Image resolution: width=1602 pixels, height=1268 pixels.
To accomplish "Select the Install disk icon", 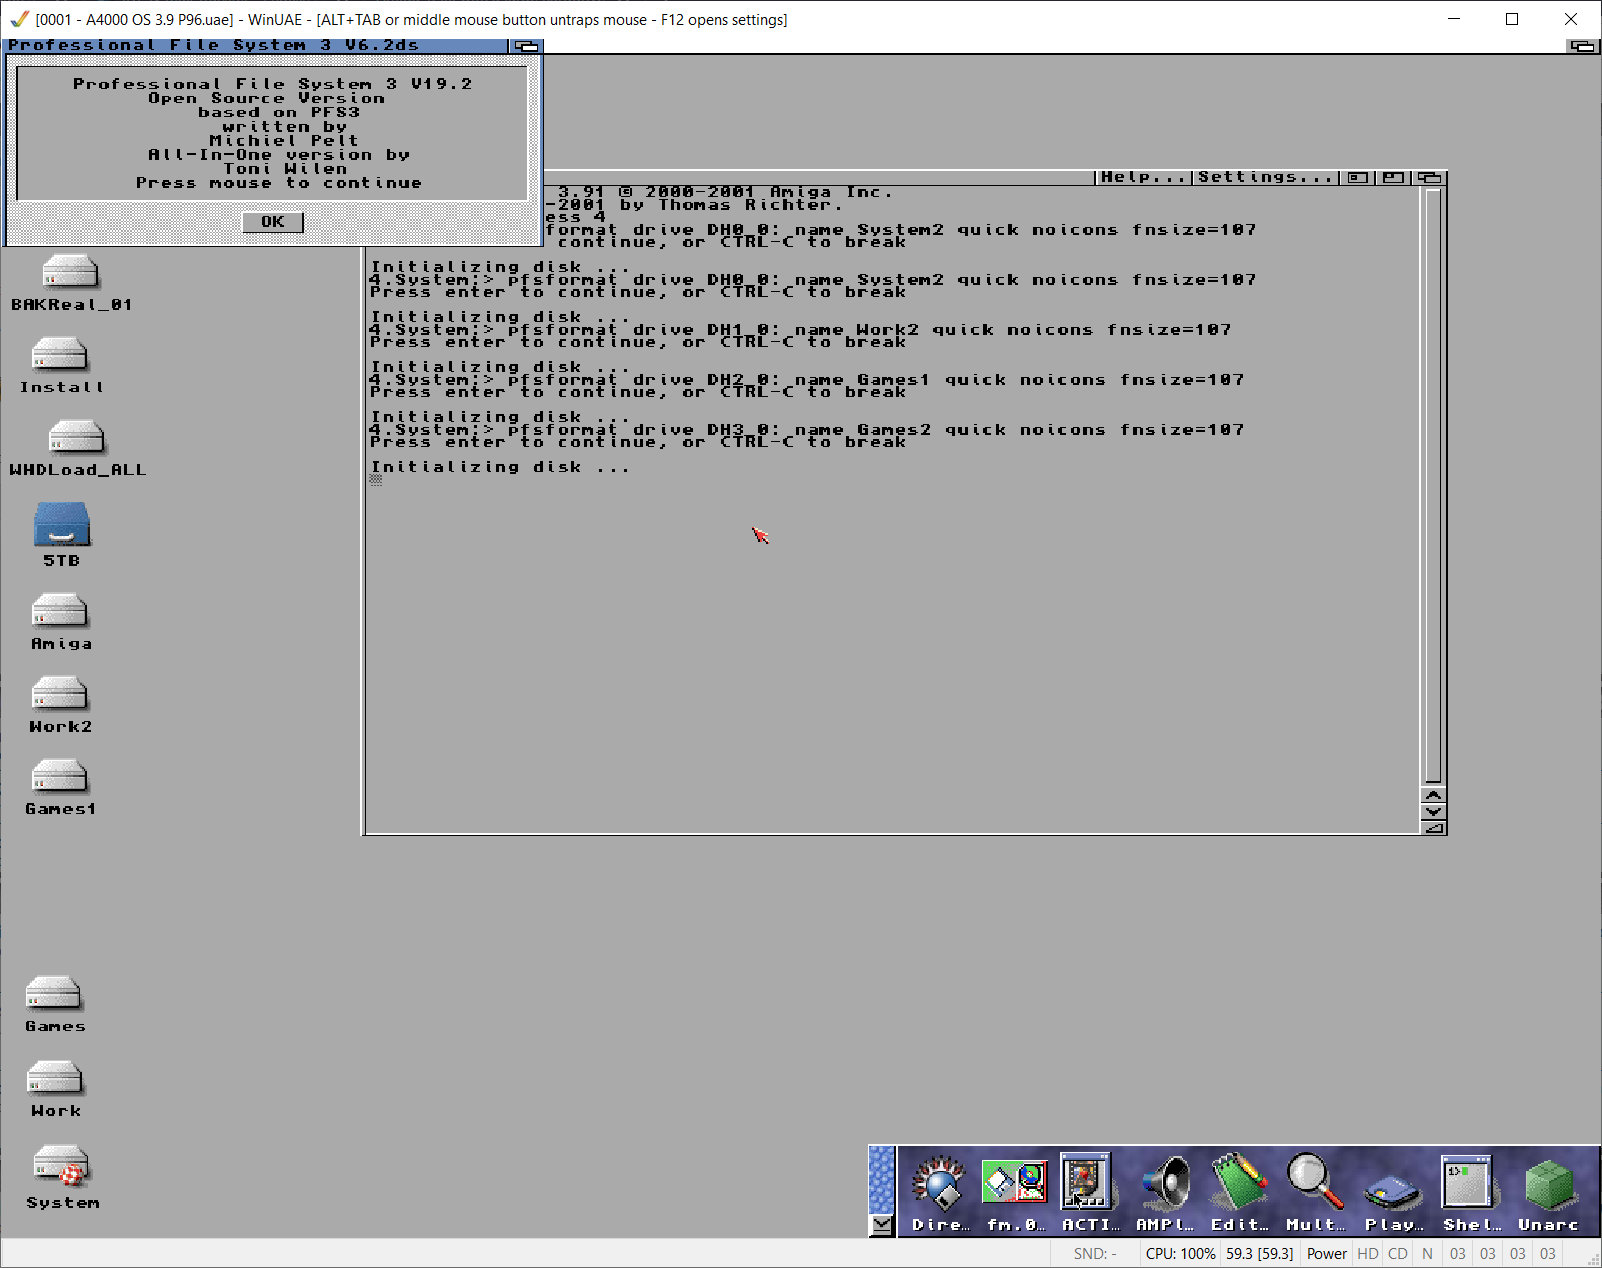I will [x=60, y=355].
